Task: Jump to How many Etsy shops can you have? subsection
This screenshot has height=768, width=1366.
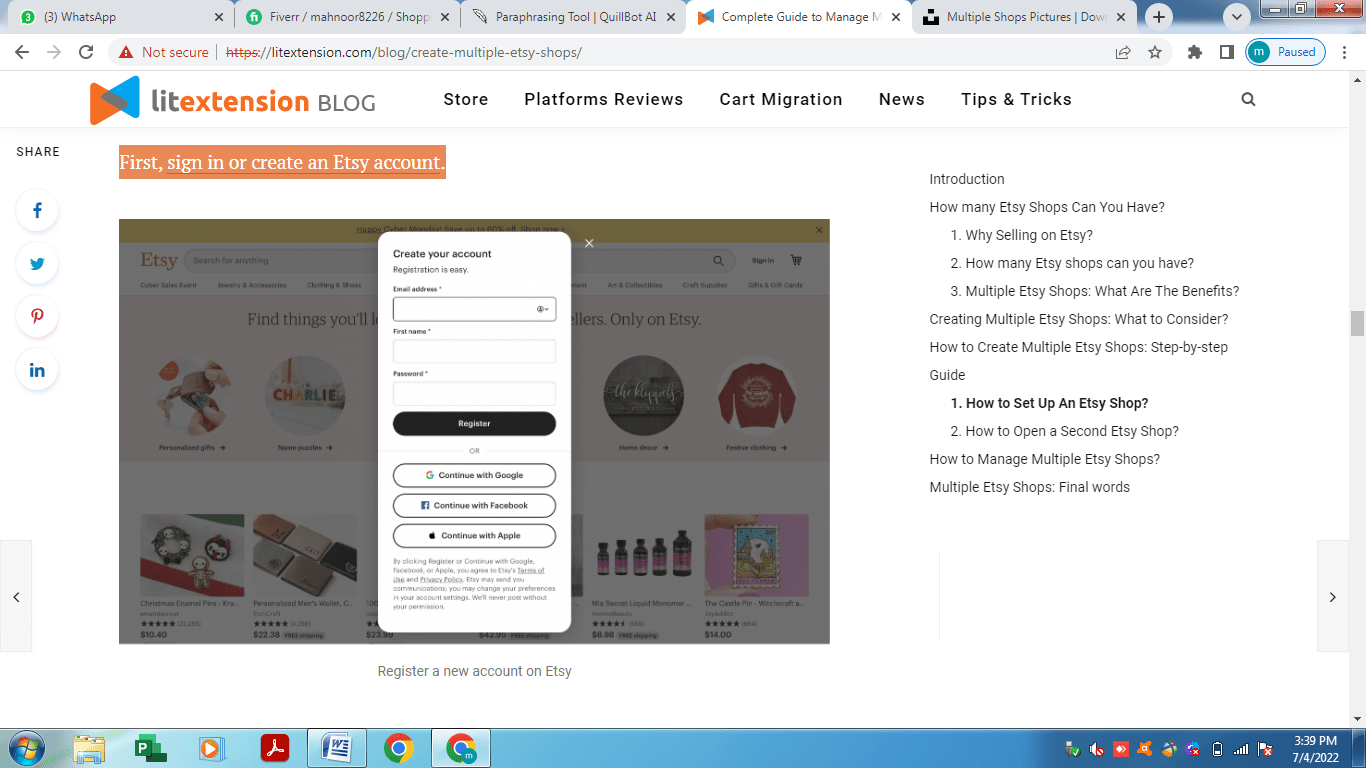Action: click(x=1072, y=263)
